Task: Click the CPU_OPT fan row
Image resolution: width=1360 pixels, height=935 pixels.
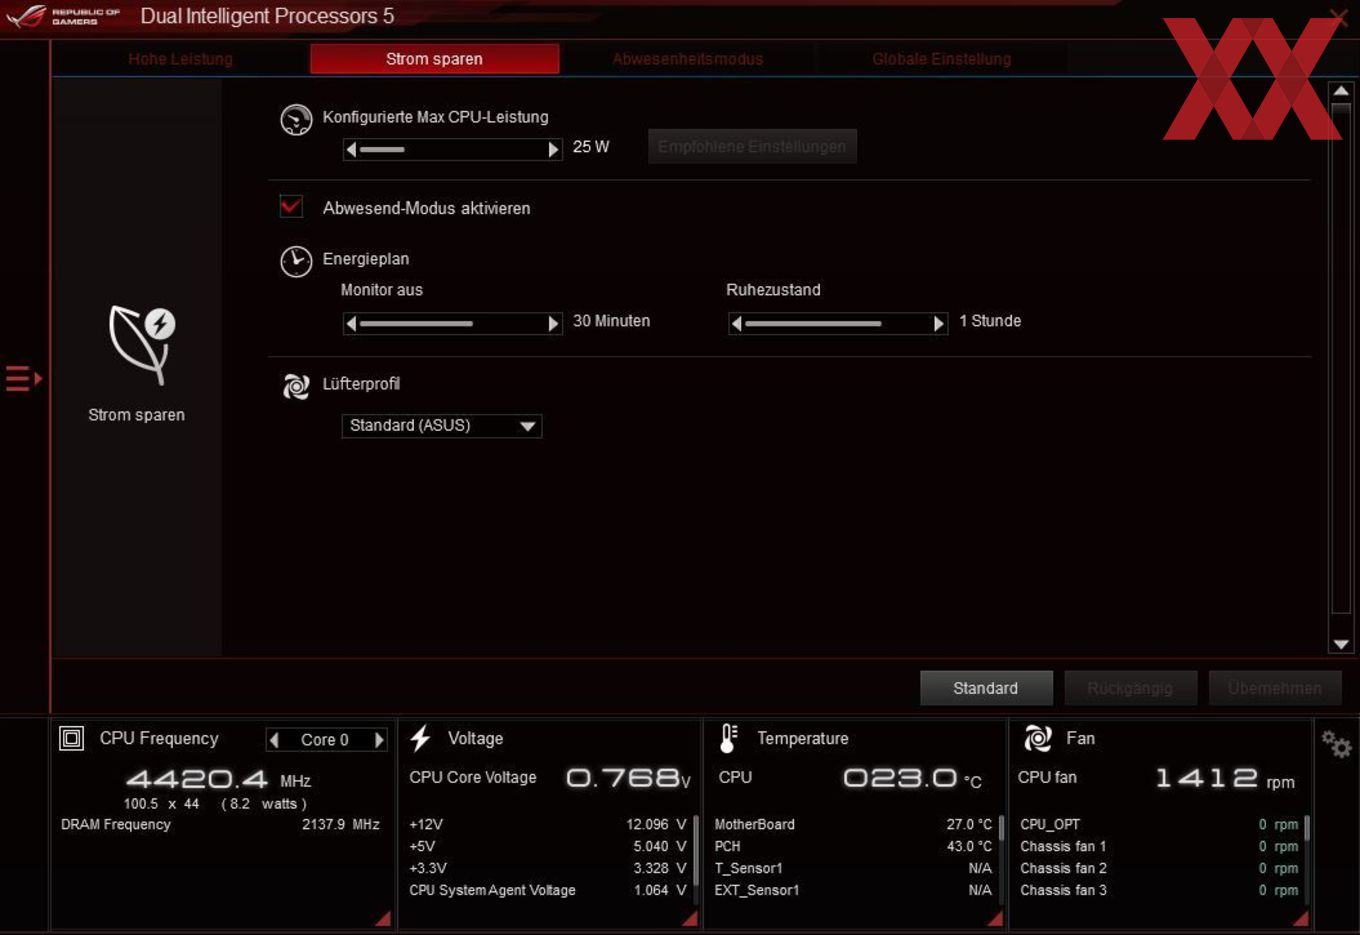Action: [1159, 824]
